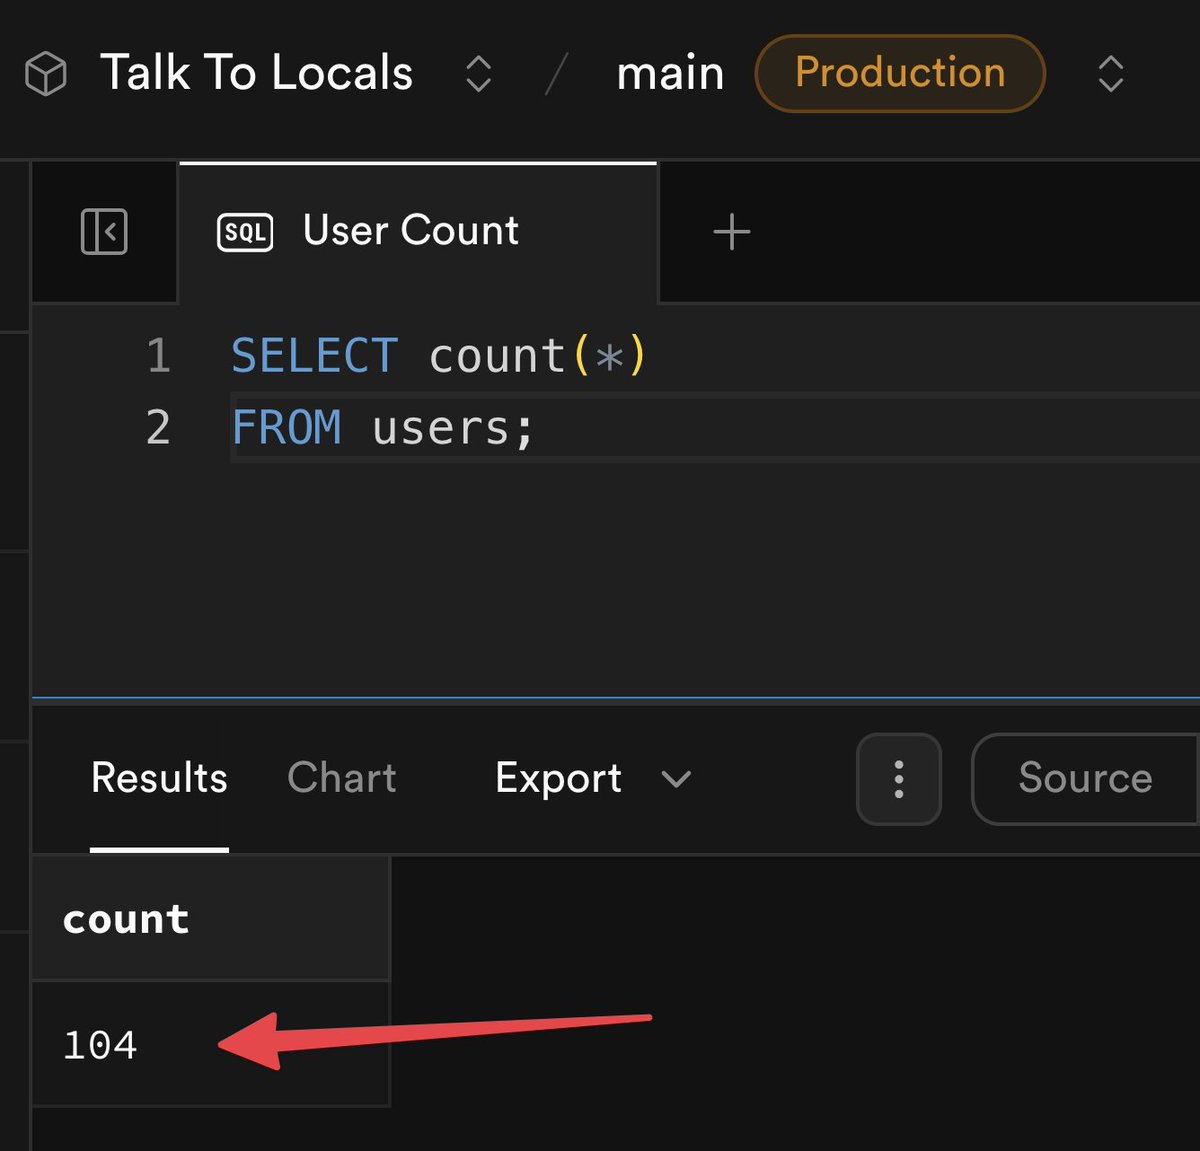
Task: Click the SQL badge icon on the tab
Action: 245,231
